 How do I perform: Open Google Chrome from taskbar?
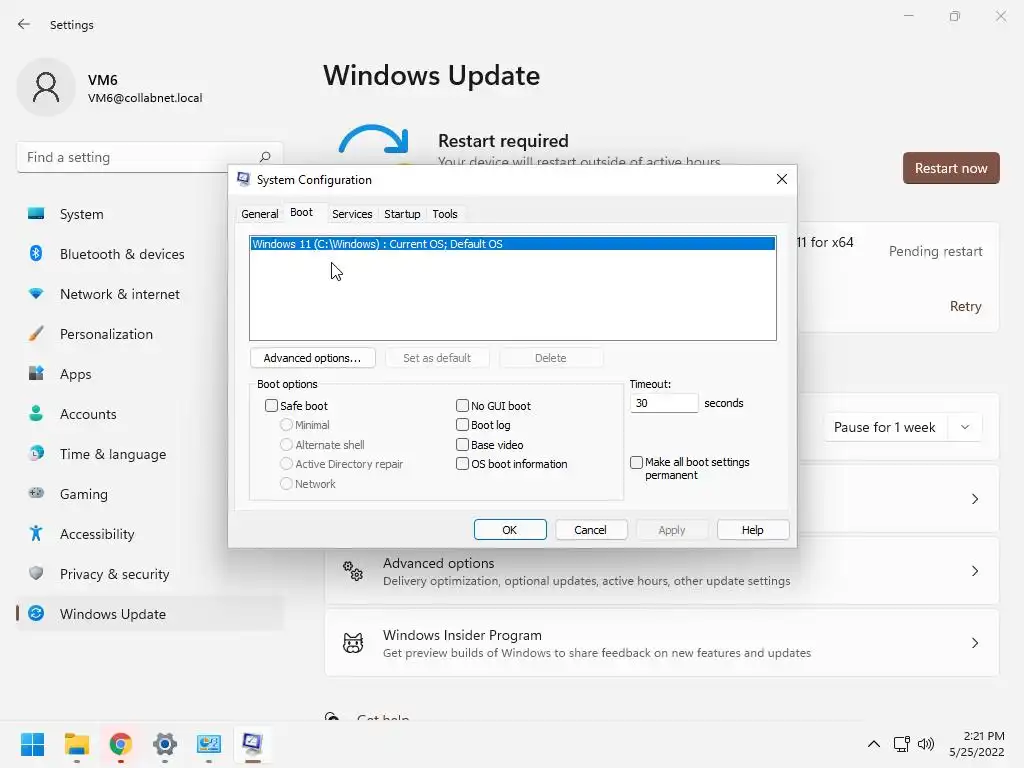(x=120, y=744)
